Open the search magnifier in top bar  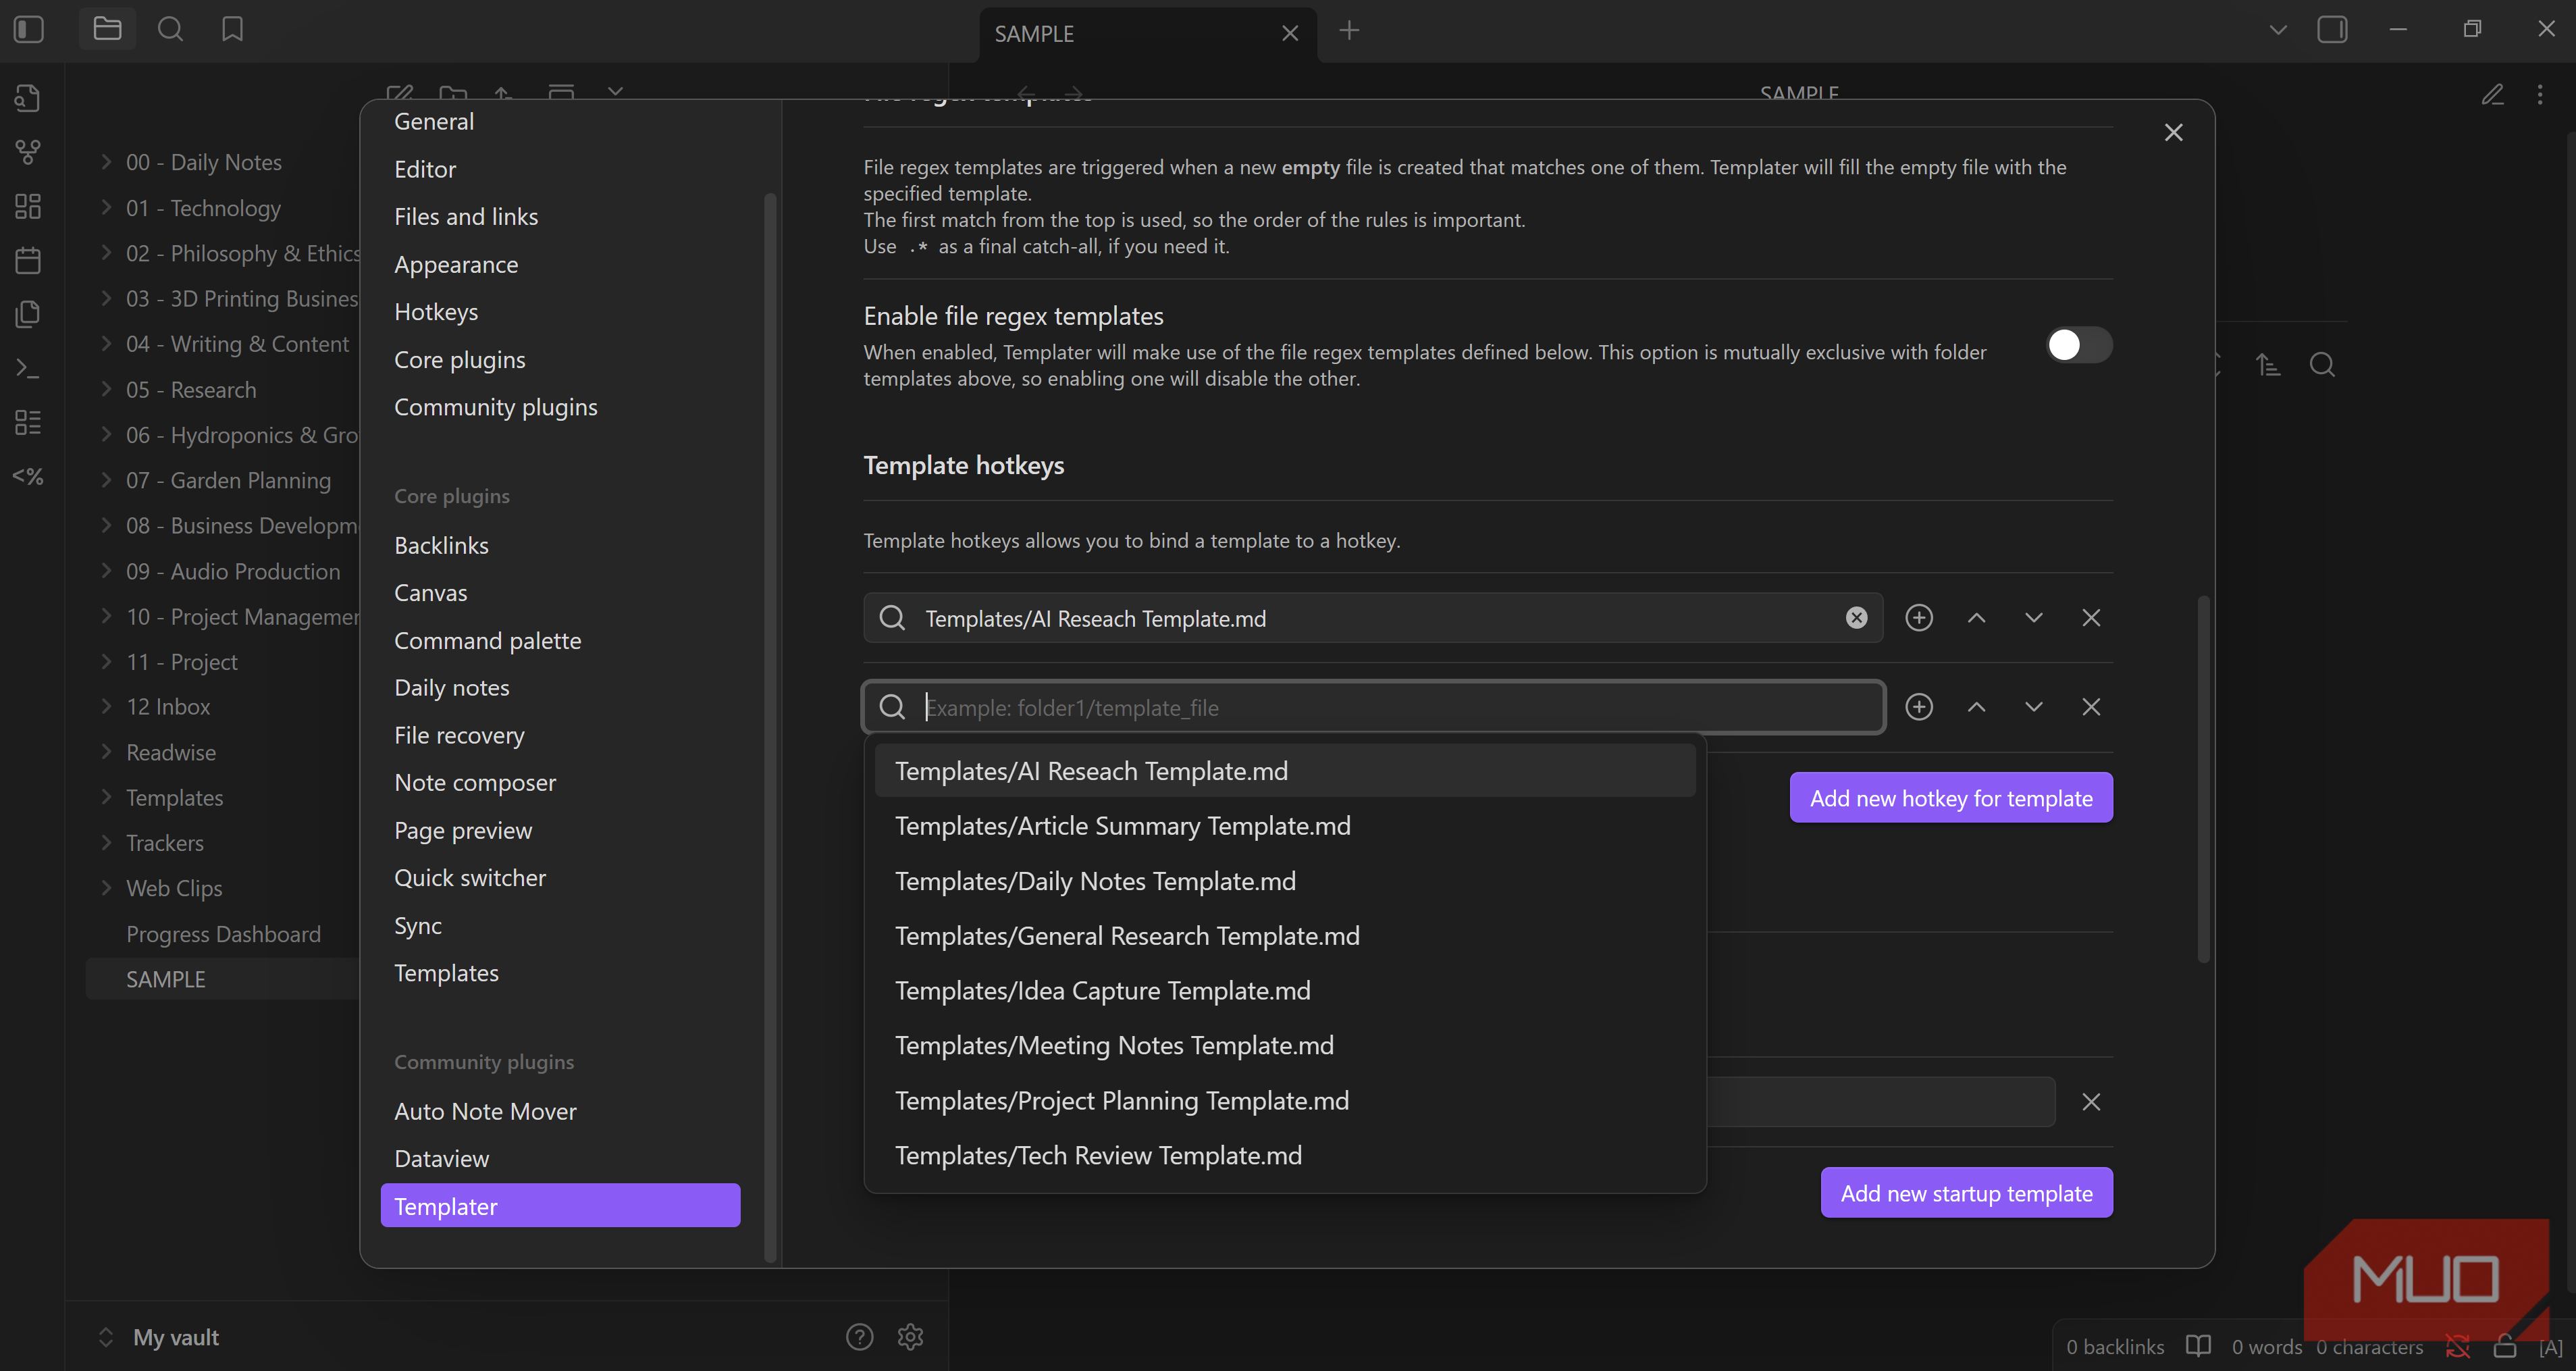(171, 30)
